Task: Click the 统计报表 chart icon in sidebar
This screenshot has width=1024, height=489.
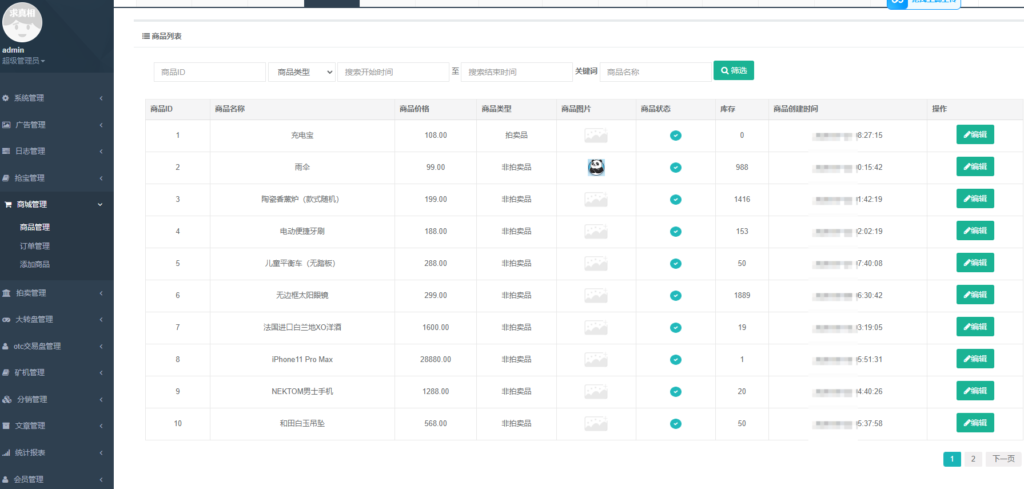Action: [x=6, y=453]
